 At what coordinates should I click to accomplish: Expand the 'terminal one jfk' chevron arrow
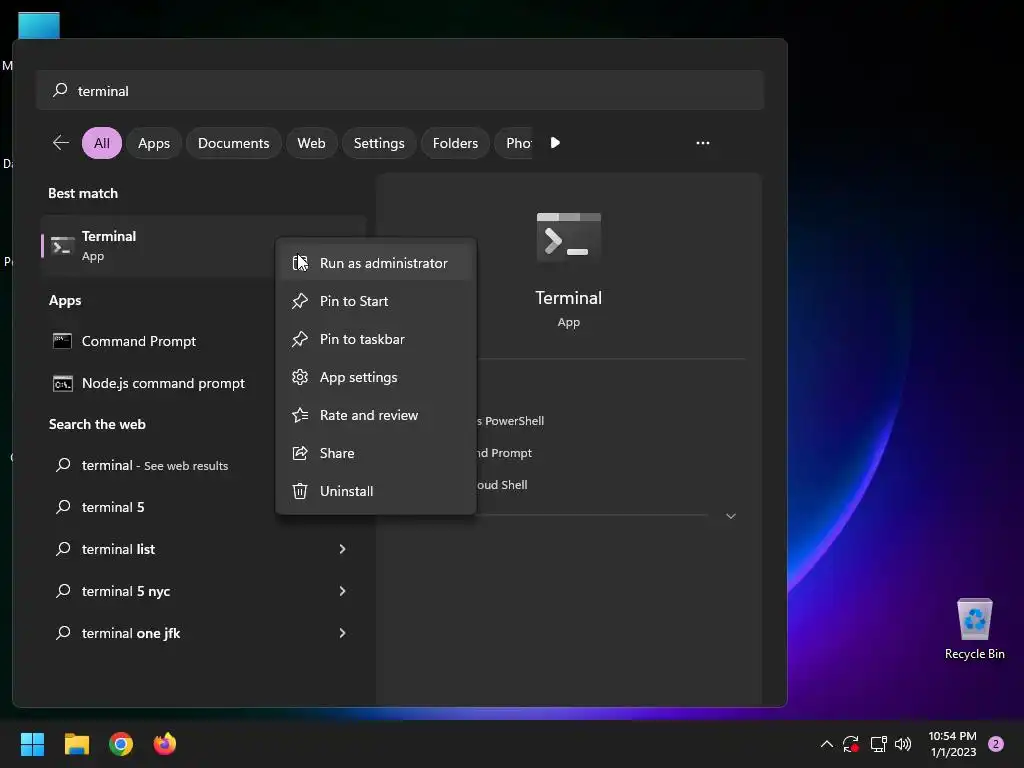pos(342,632)
